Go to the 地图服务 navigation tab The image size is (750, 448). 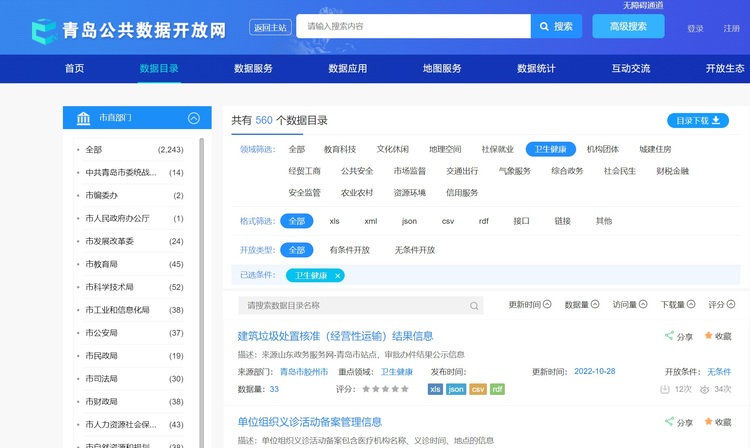442,69
